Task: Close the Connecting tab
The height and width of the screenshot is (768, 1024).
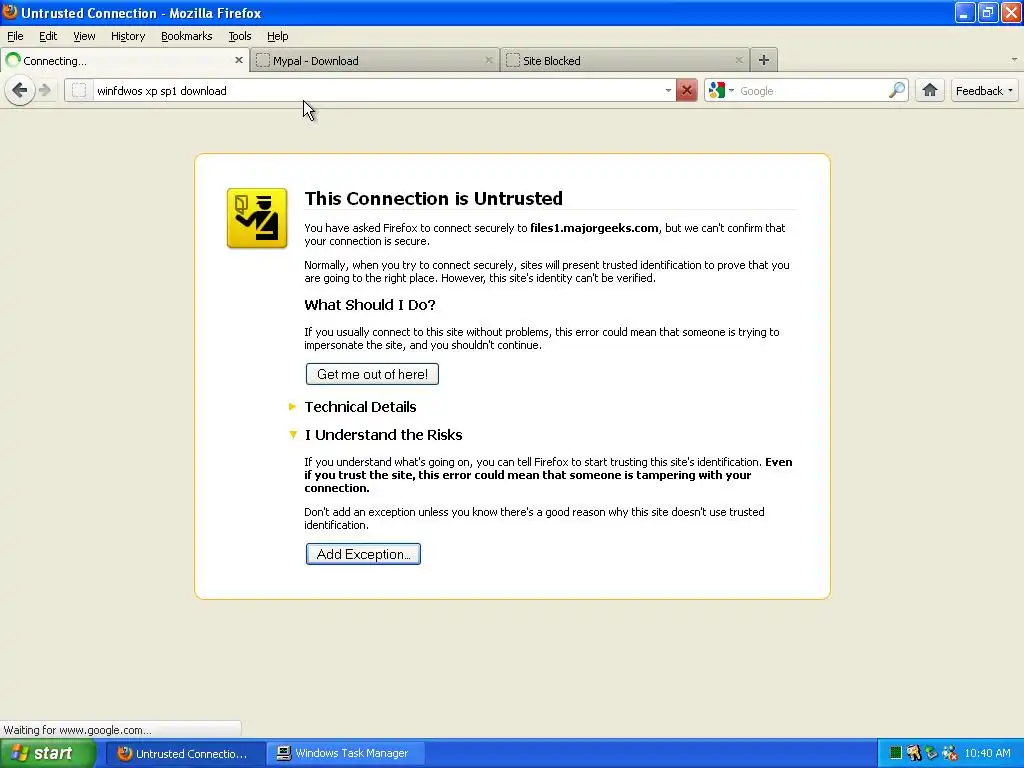Action: pyautogui.click(x=238, y=60)
